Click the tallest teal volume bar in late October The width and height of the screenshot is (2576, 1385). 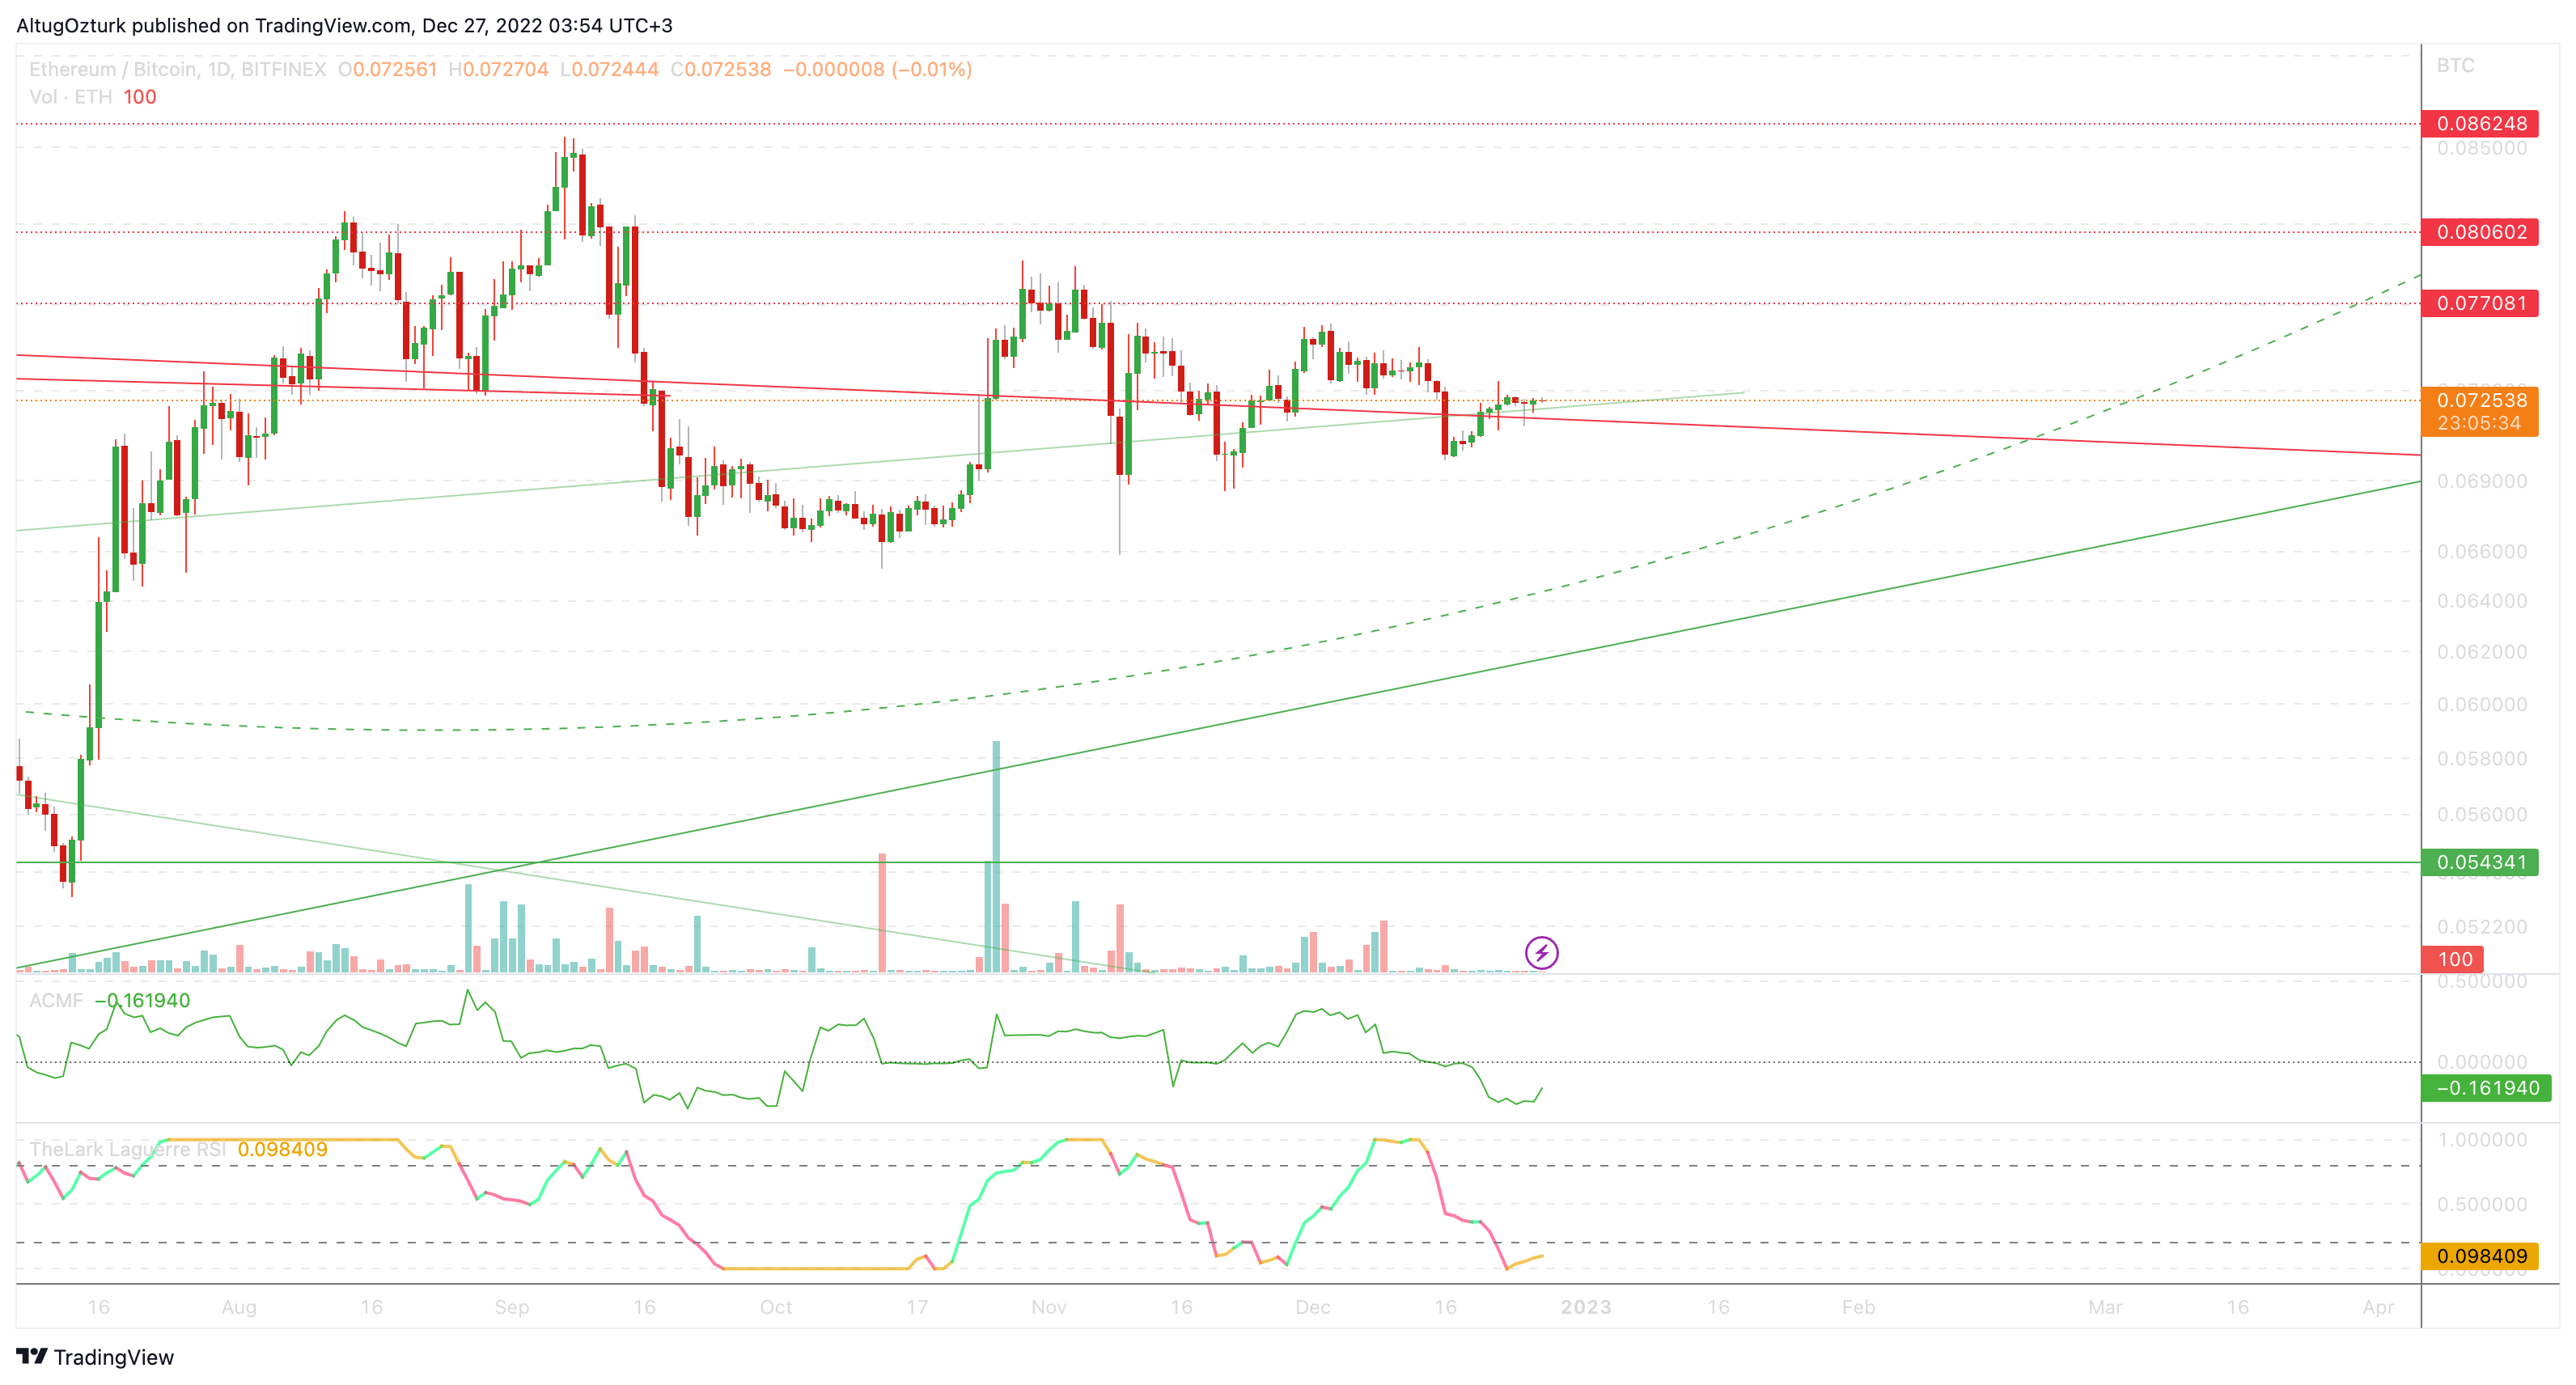996,856
